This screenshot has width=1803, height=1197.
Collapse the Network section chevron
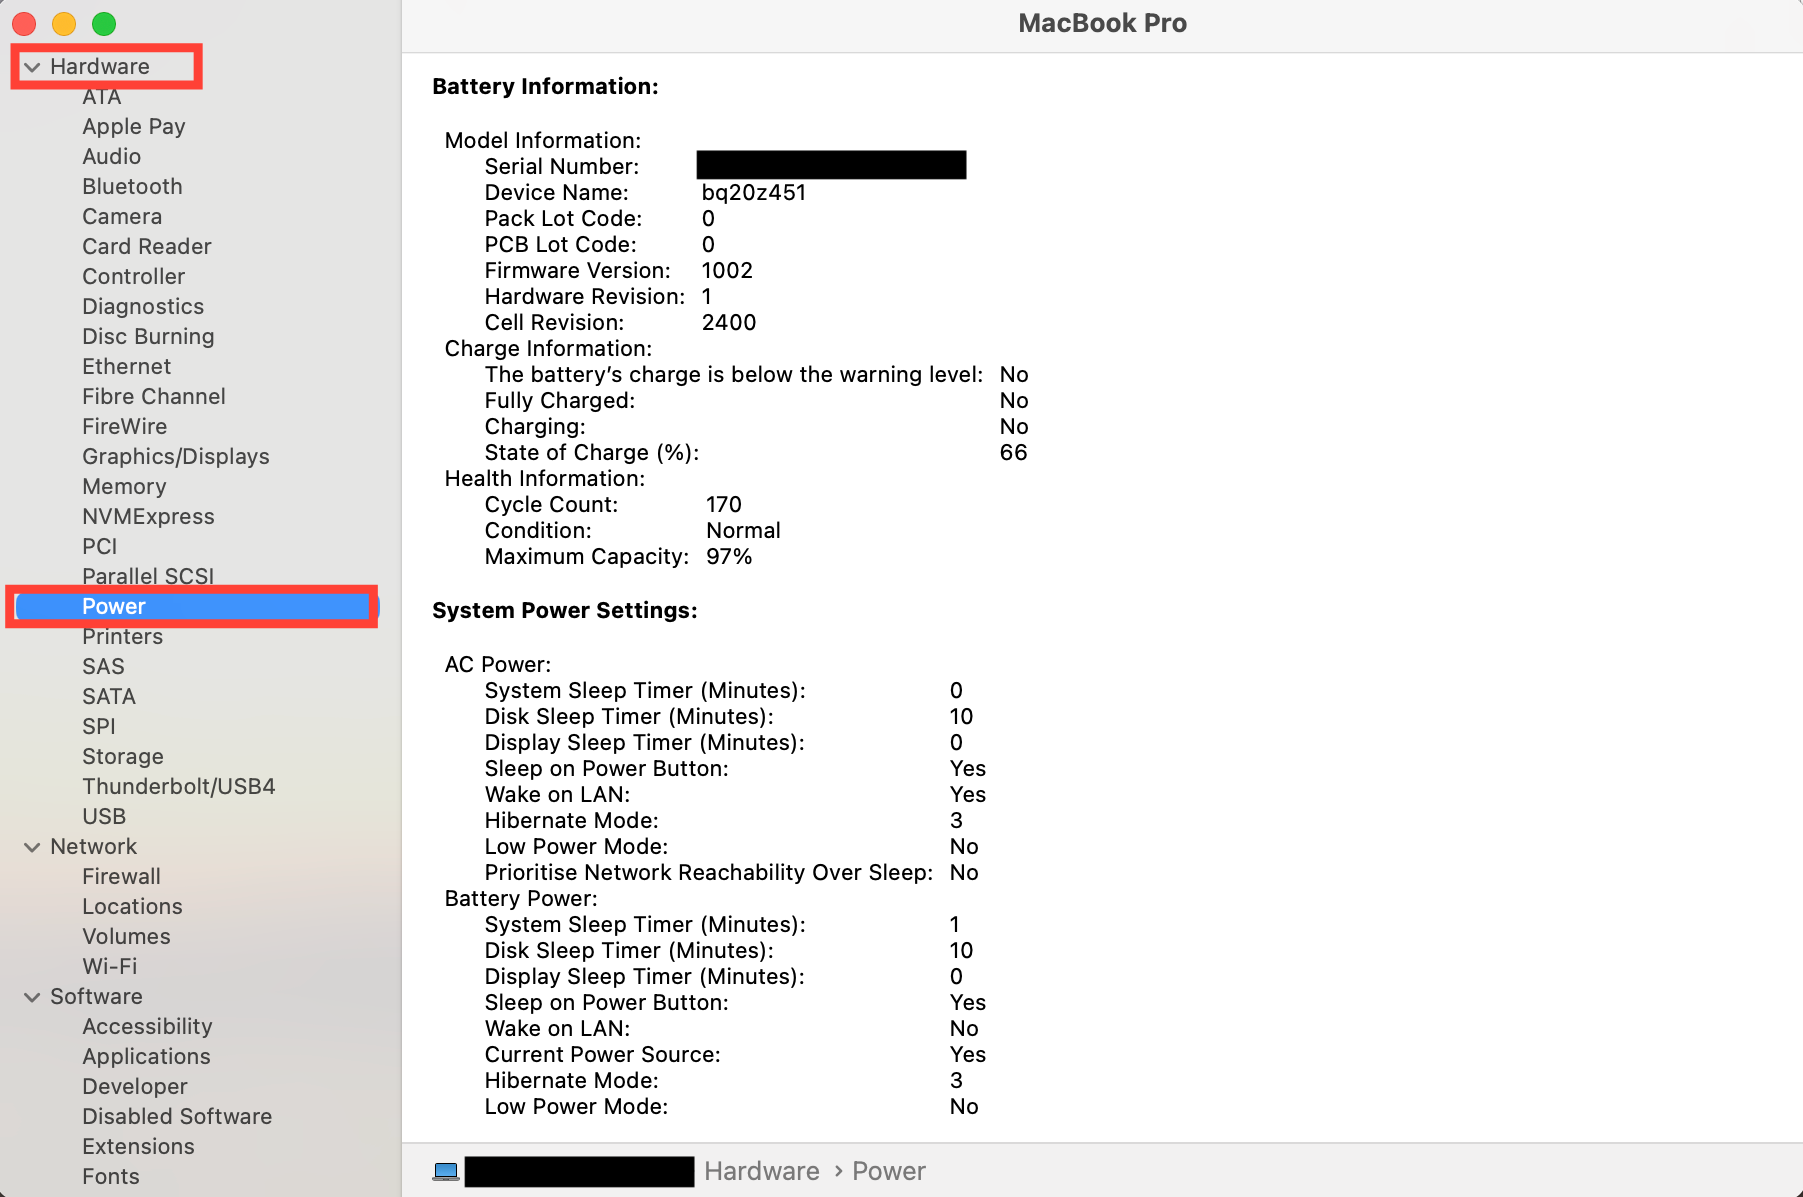tap(32, 847)
